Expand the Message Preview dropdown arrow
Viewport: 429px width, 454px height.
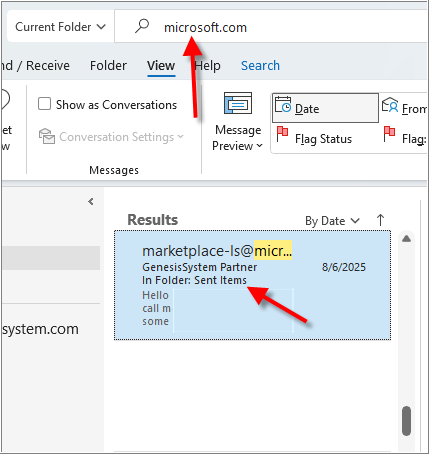pos(259,146)
